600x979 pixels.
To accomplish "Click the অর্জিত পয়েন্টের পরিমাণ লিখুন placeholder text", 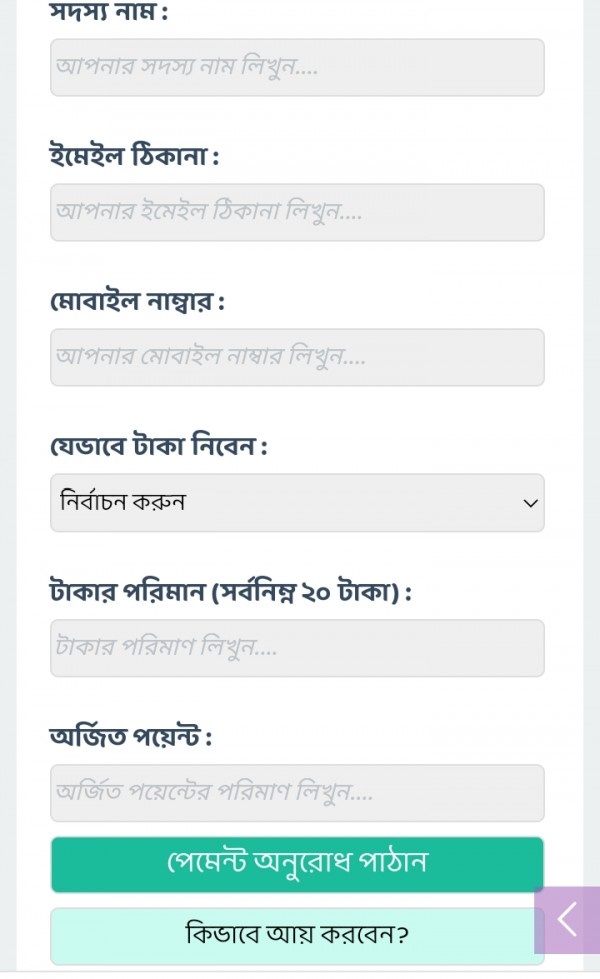I will (x=215, y=793).
